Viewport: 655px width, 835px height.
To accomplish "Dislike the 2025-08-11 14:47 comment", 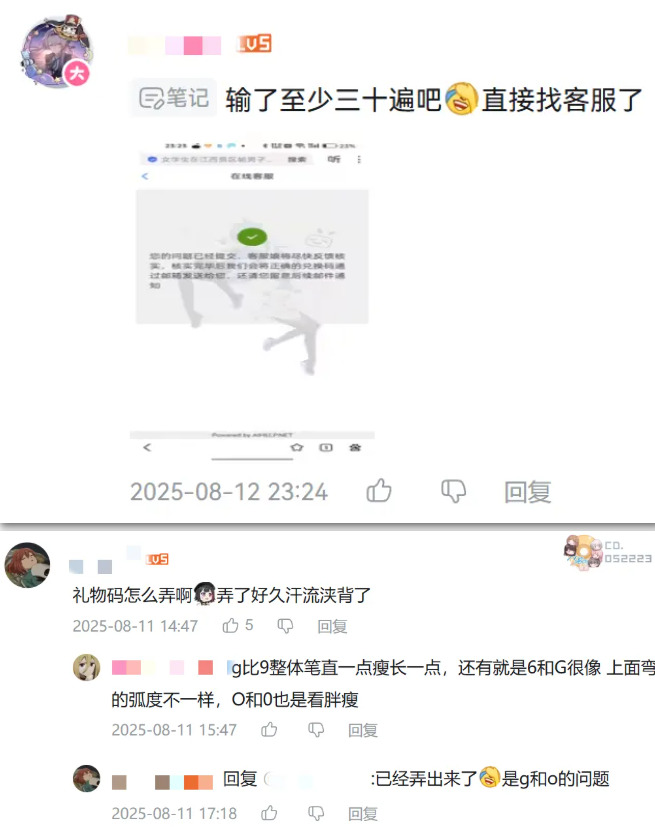I will (x=285, y=626).
